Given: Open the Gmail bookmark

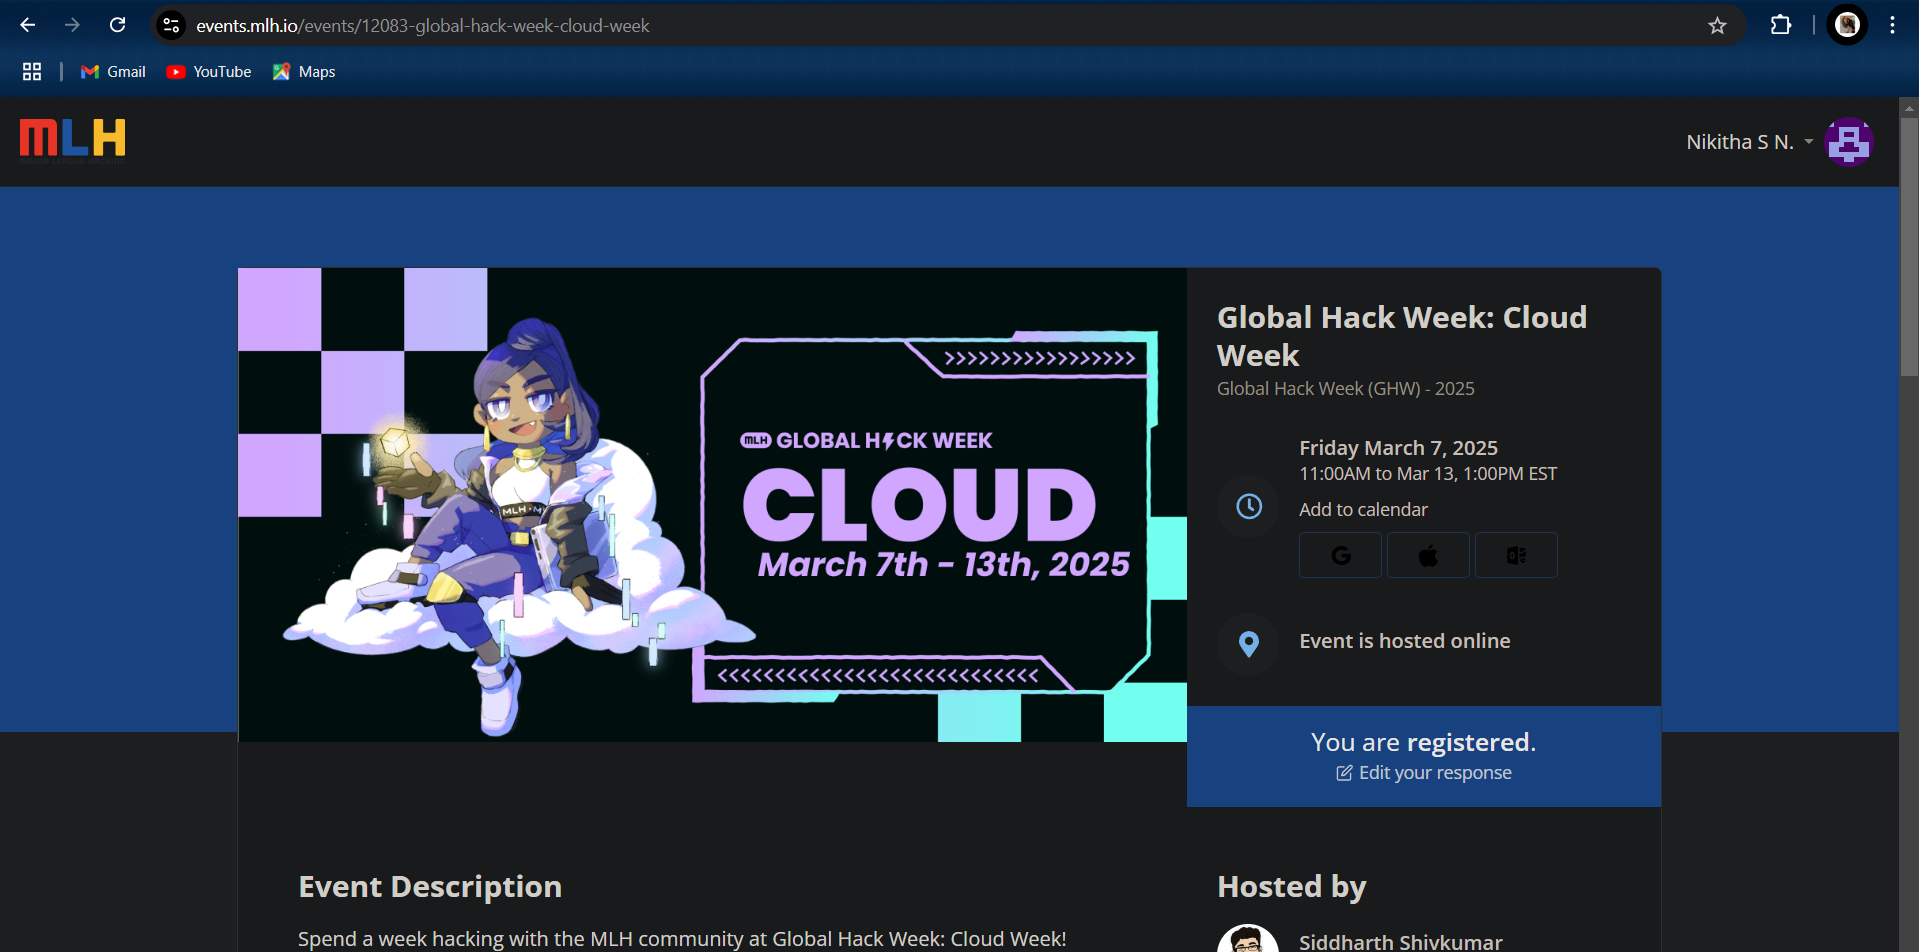Looking at the screenshot, I should tap(113, 72).
